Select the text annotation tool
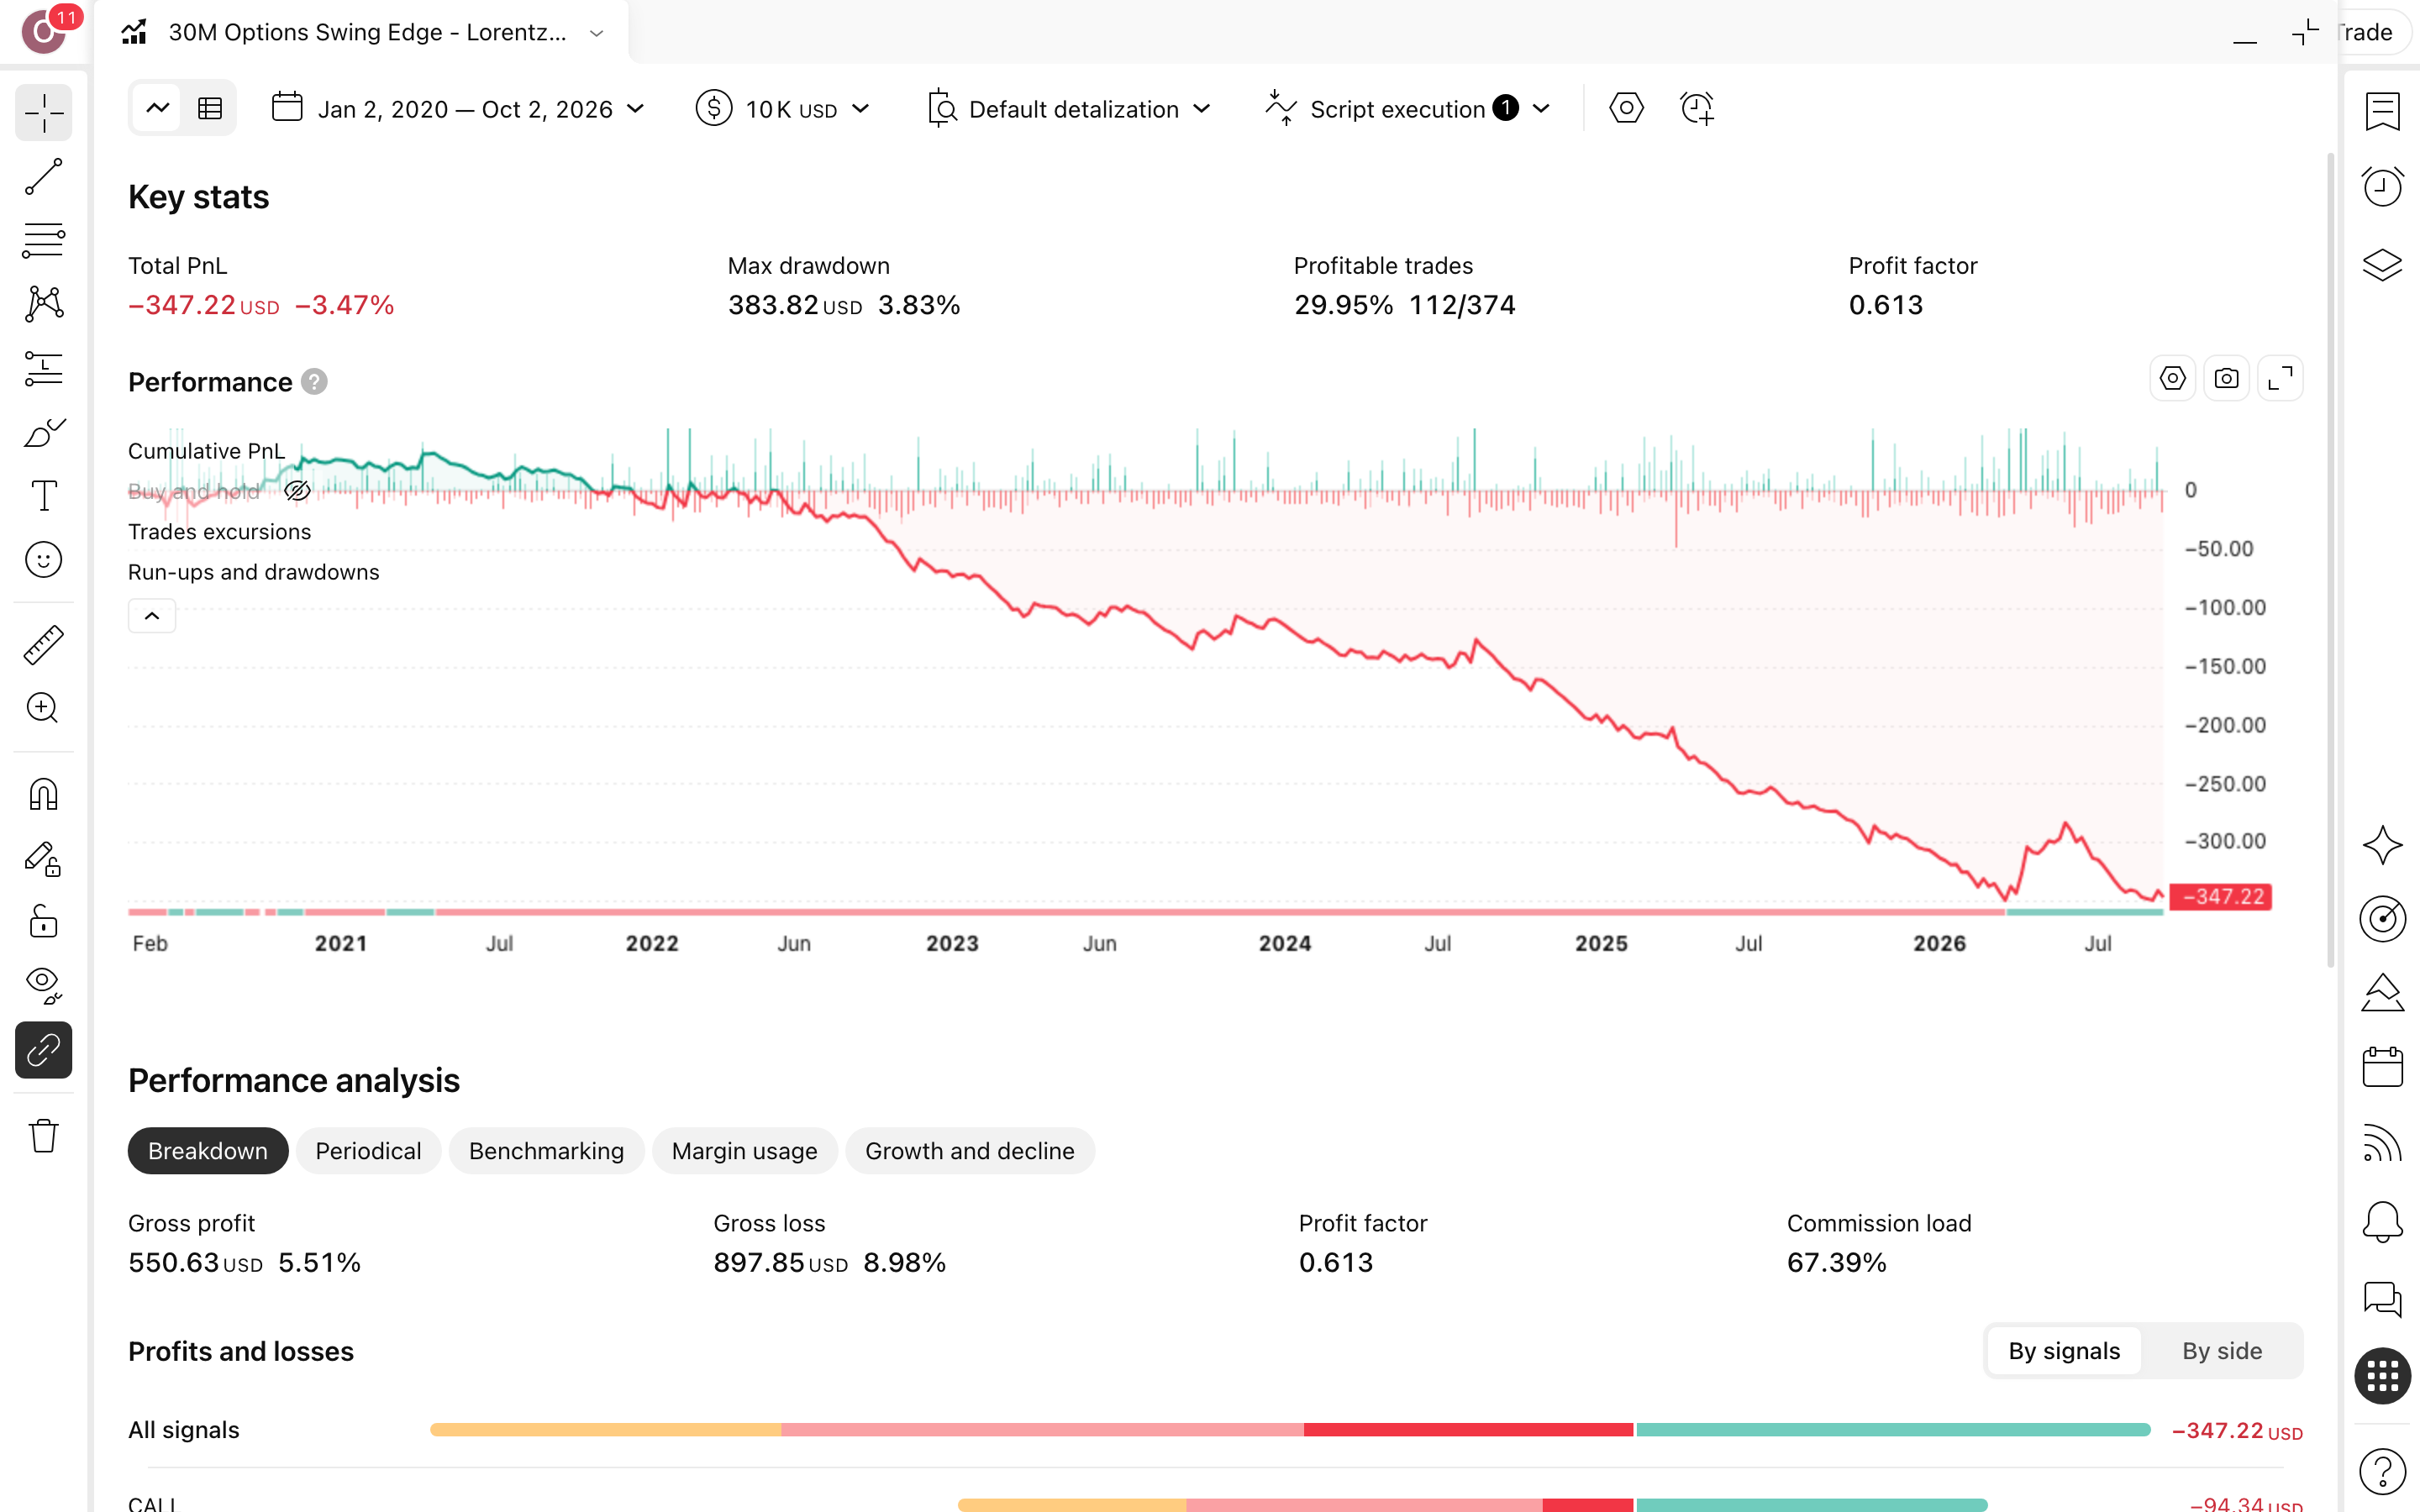The width and height of the screenshot is (2420, 1512). 44,496
